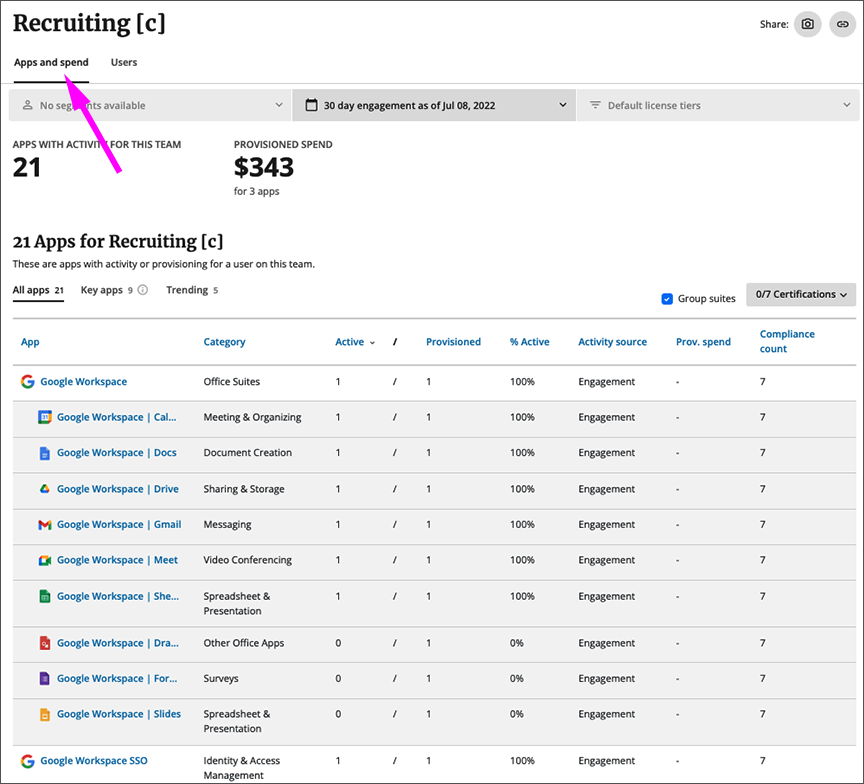Sort by the Compliance count column header
This screenshot has height=784, width=864.
click(x=786, y=341)
